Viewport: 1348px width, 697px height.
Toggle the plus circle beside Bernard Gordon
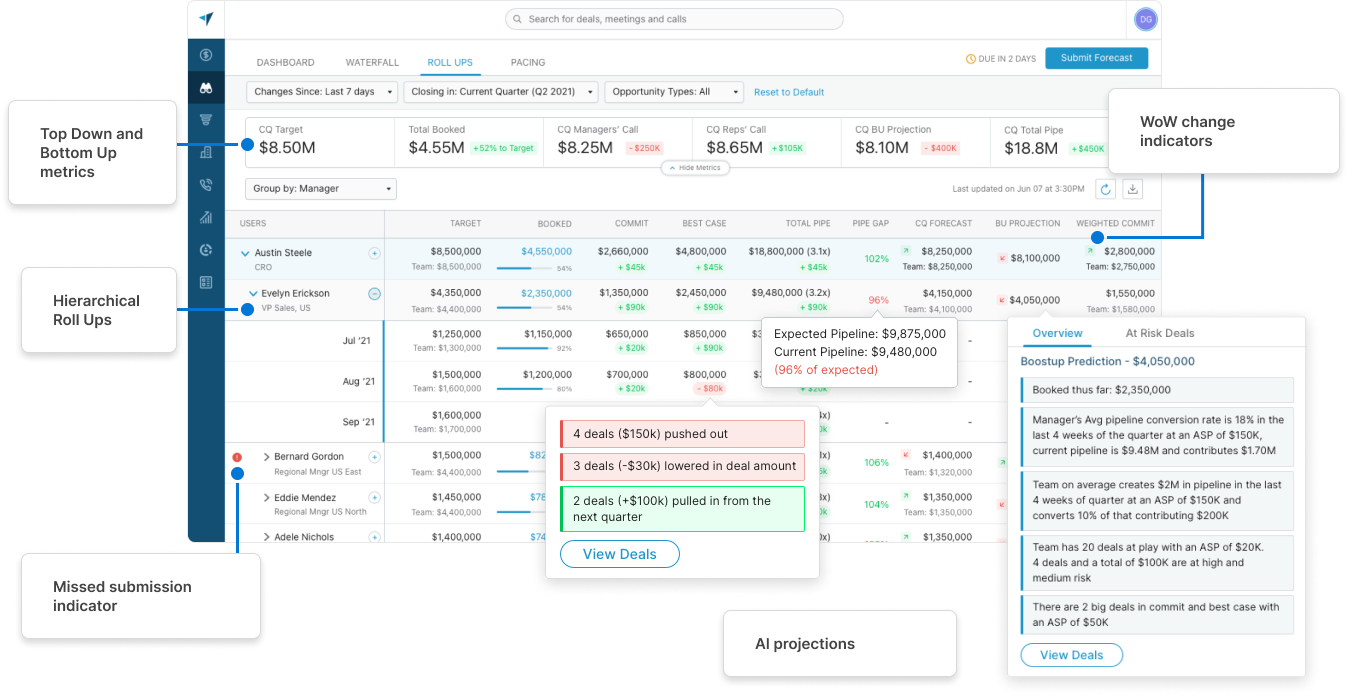pos(374,457)
